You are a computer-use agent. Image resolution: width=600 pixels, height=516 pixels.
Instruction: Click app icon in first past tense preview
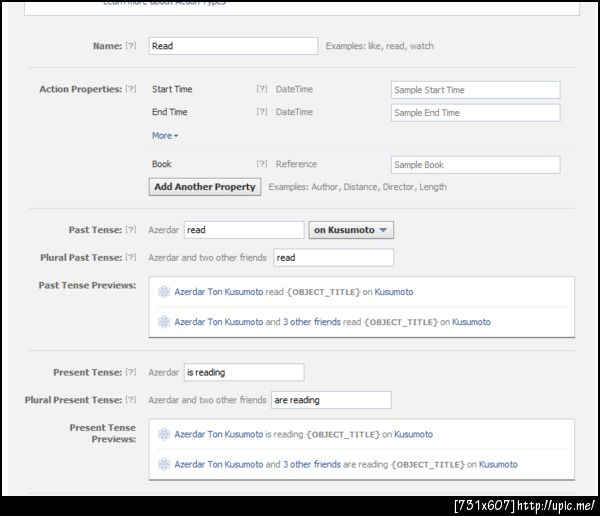click(164, 292)
